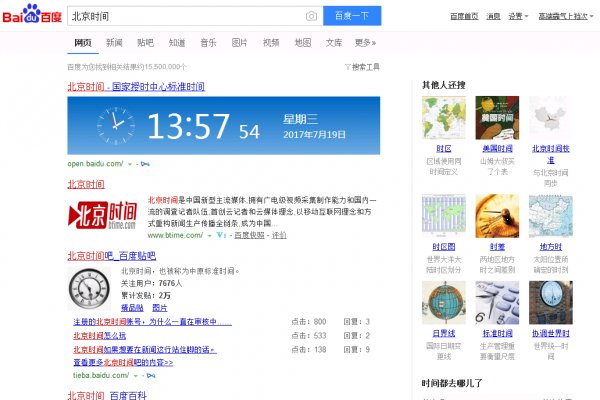Open 北京时间_百度百科 result

point(107,395)
